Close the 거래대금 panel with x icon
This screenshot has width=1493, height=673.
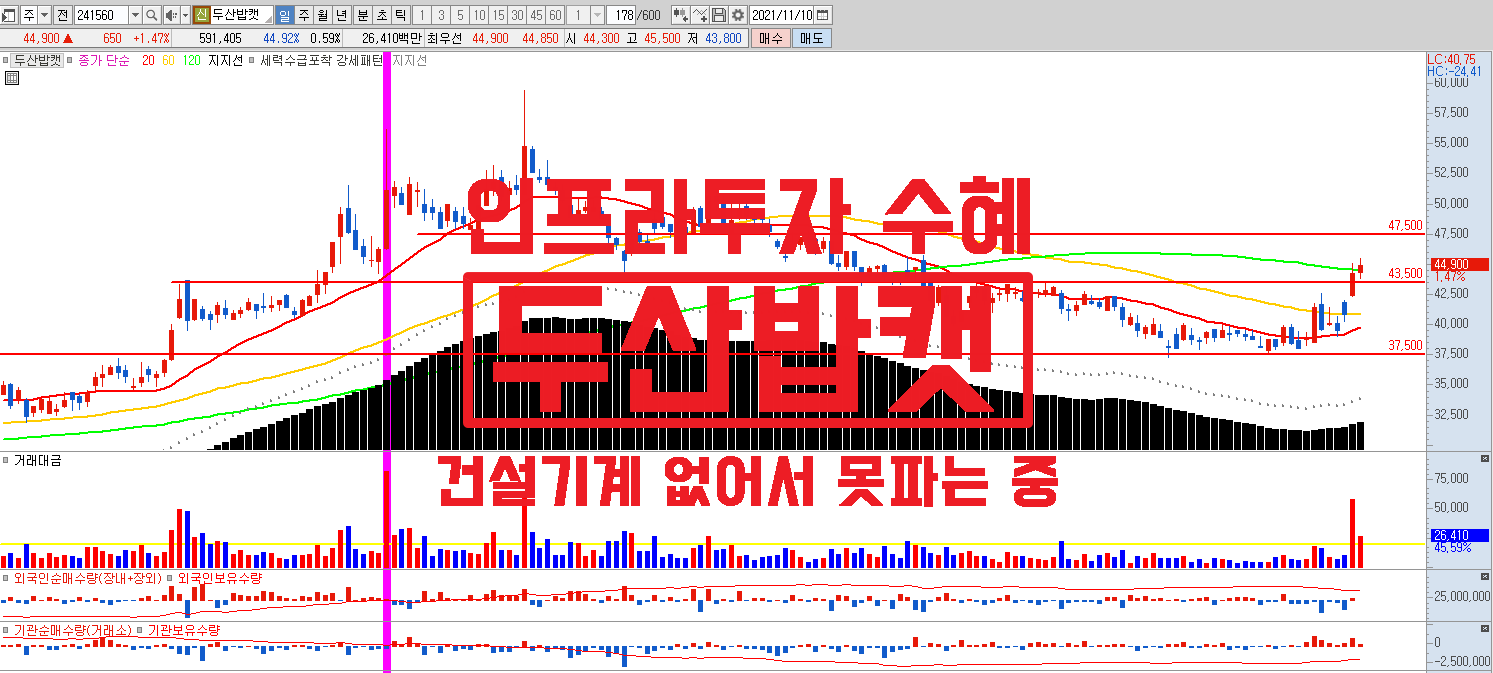click(x=1484, y=457)
